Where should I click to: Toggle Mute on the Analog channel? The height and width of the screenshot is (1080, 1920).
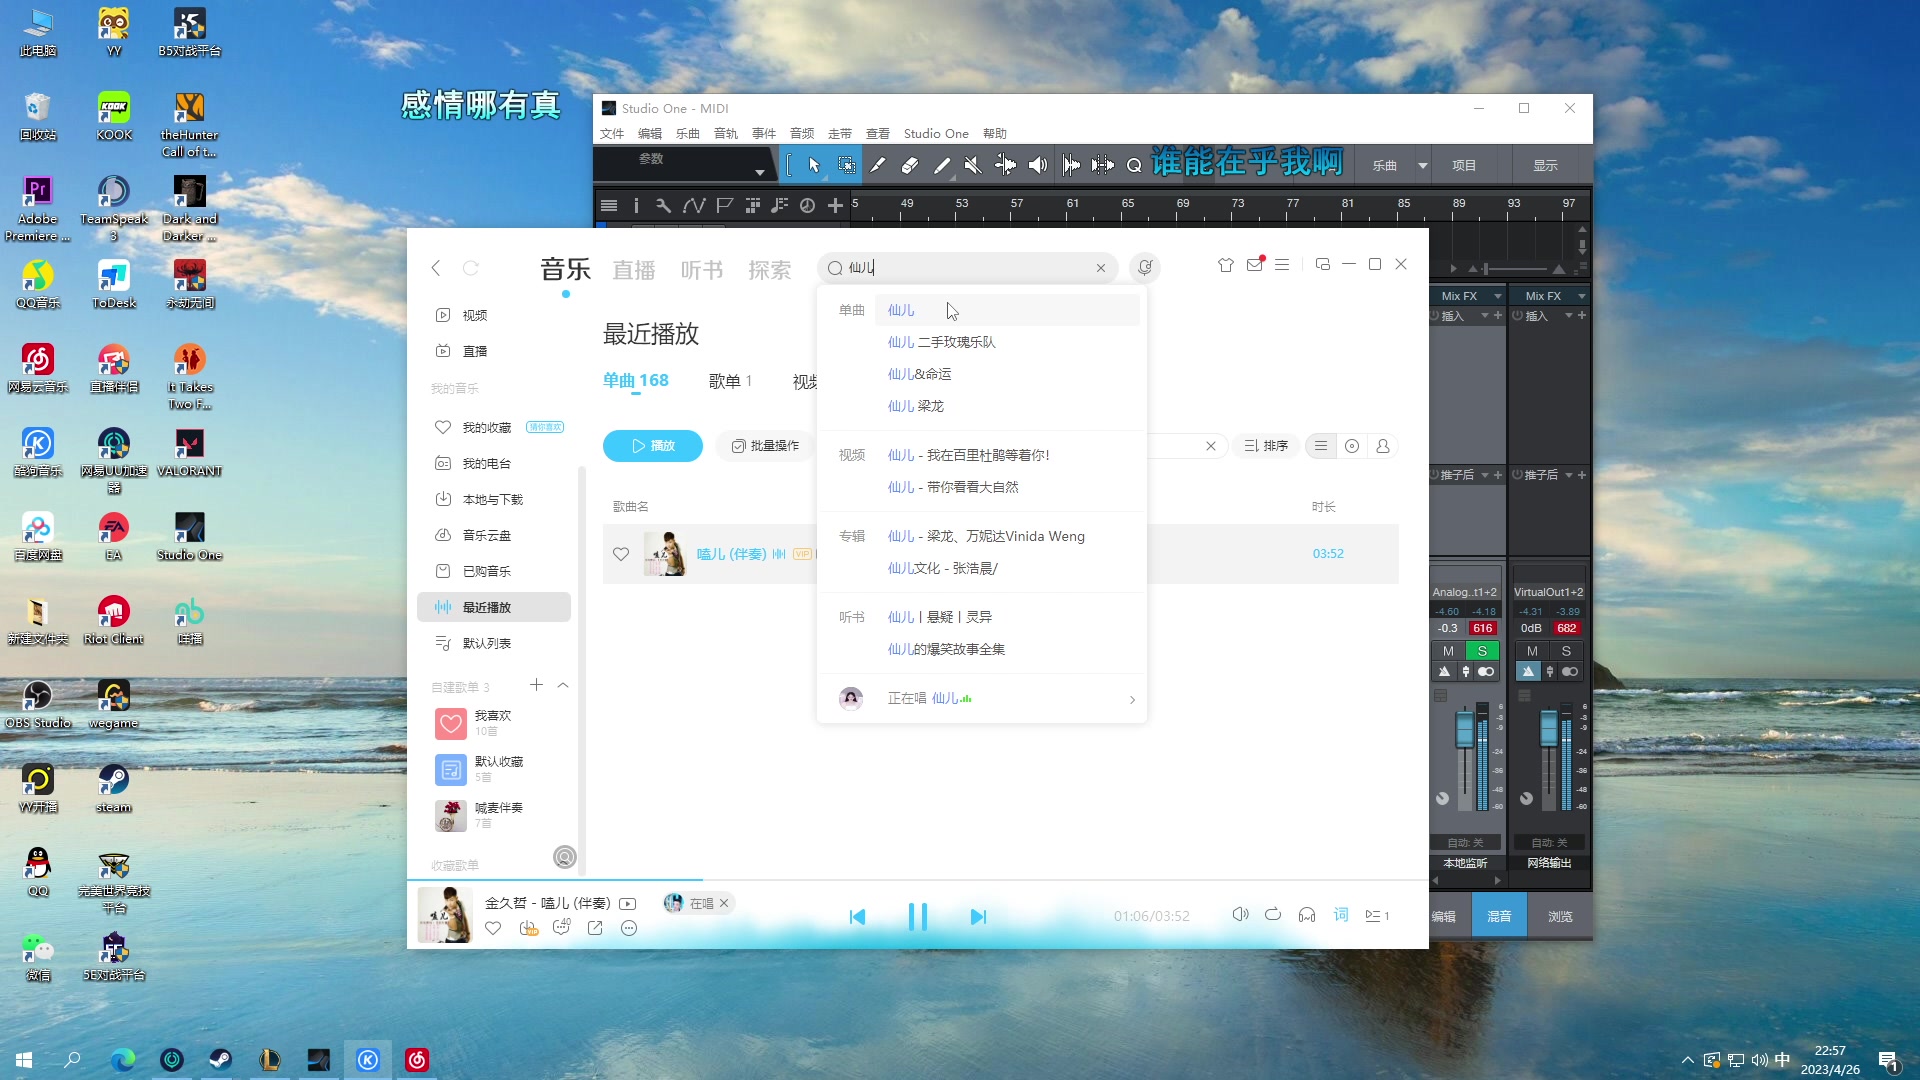(x=1448, y=651)
